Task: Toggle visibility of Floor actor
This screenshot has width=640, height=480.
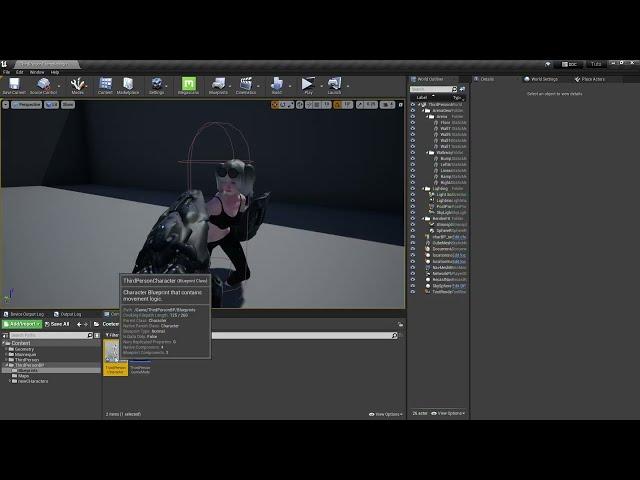Action: pos(413,122)
